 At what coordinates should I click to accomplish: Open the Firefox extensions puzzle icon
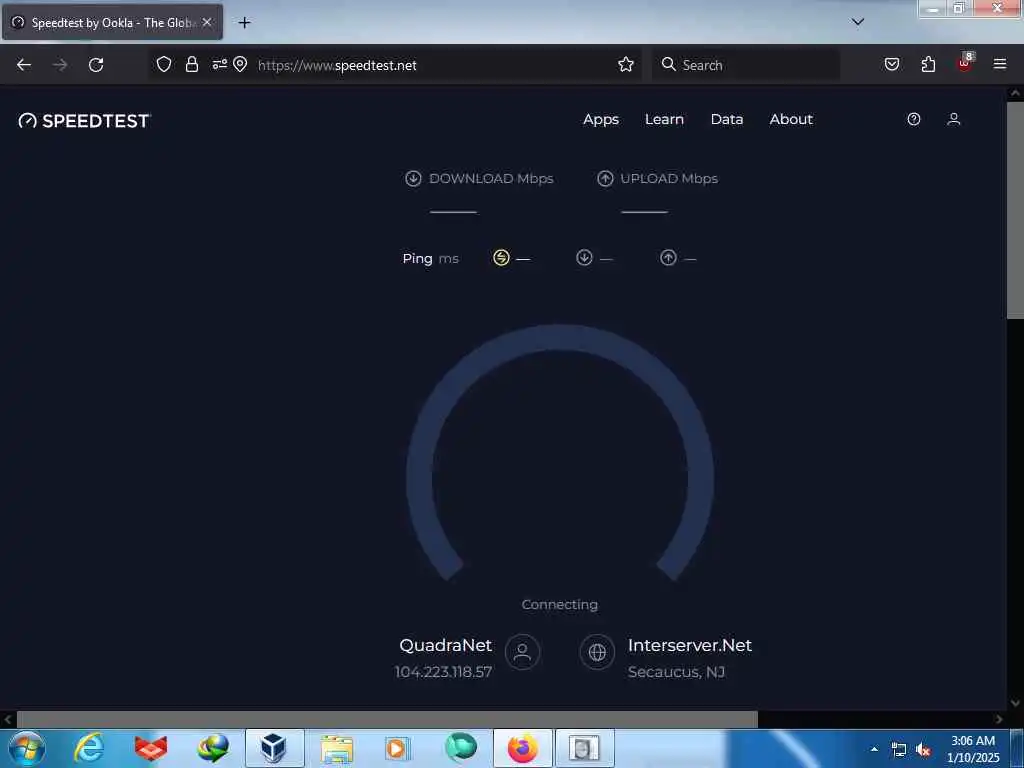coord(928,64)
